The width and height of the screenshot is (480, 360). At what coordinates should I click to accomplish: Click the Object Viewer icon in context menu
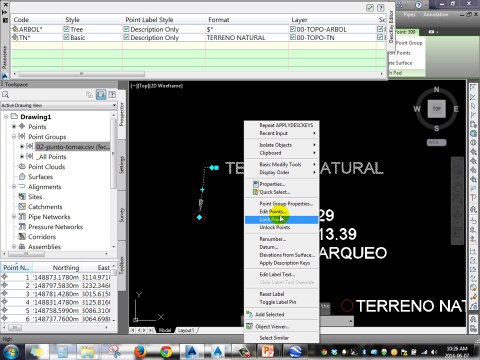249,326
